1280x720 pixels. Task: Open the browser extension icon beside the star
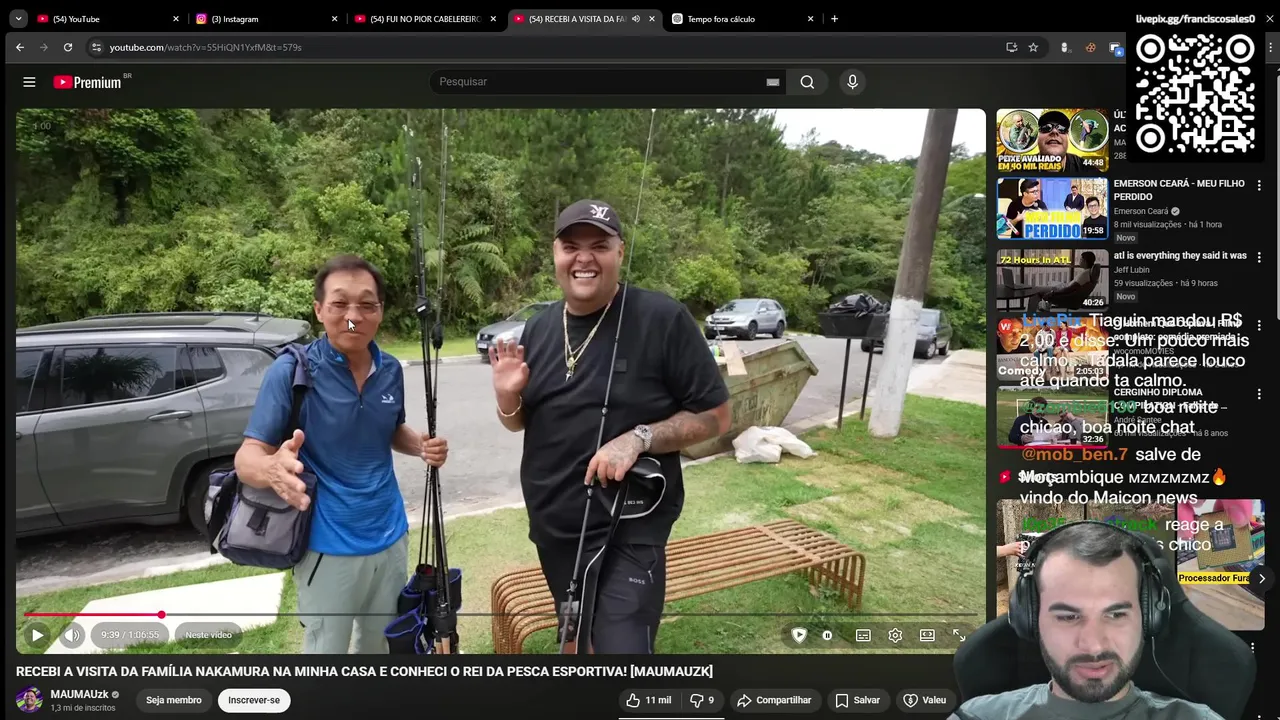coord(1065,47)
